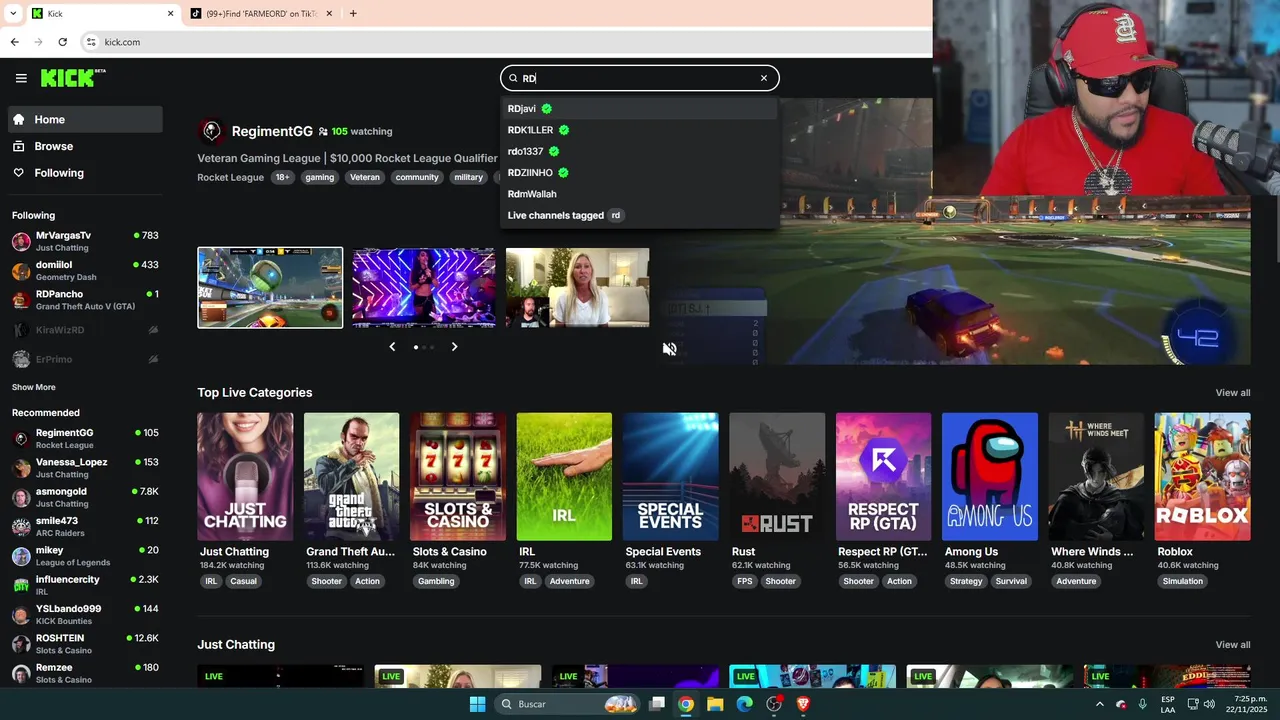Click the gaming tag chip
Image resolution: width=1280 pixels, height=720 pixels.
(320, 177)
